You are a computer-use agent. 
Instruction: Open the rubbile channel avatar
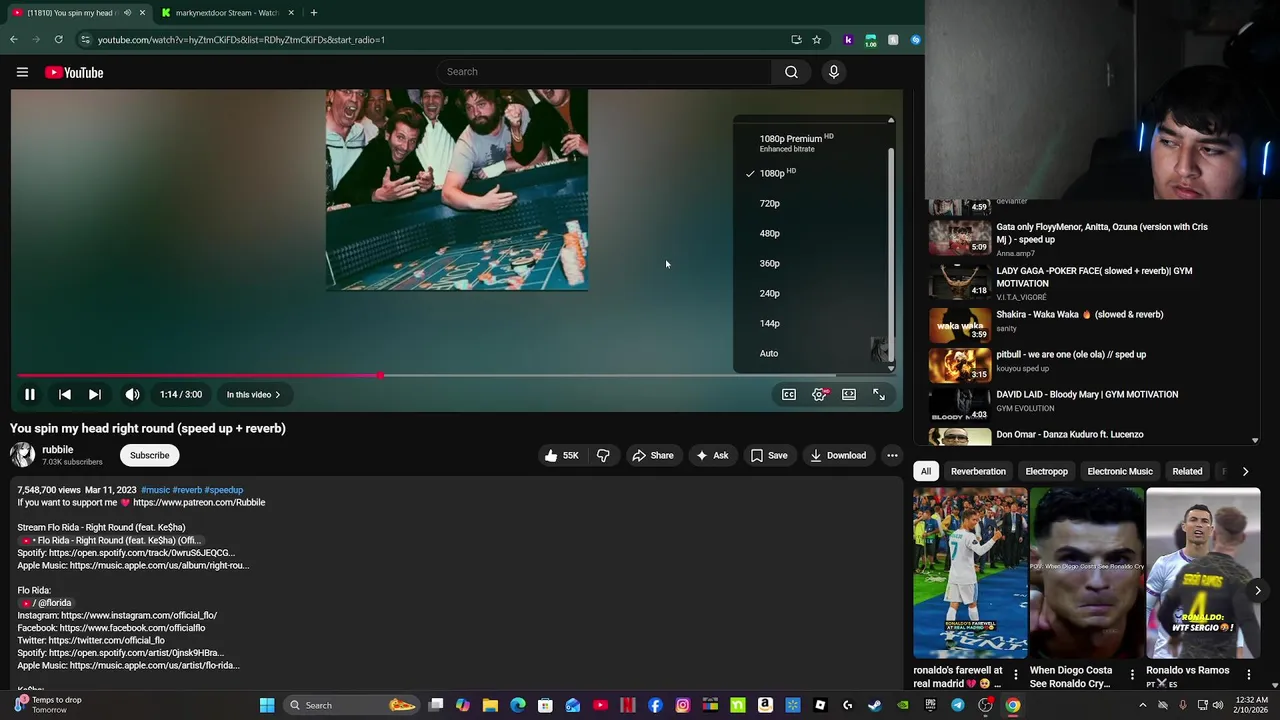coord(22,455)
